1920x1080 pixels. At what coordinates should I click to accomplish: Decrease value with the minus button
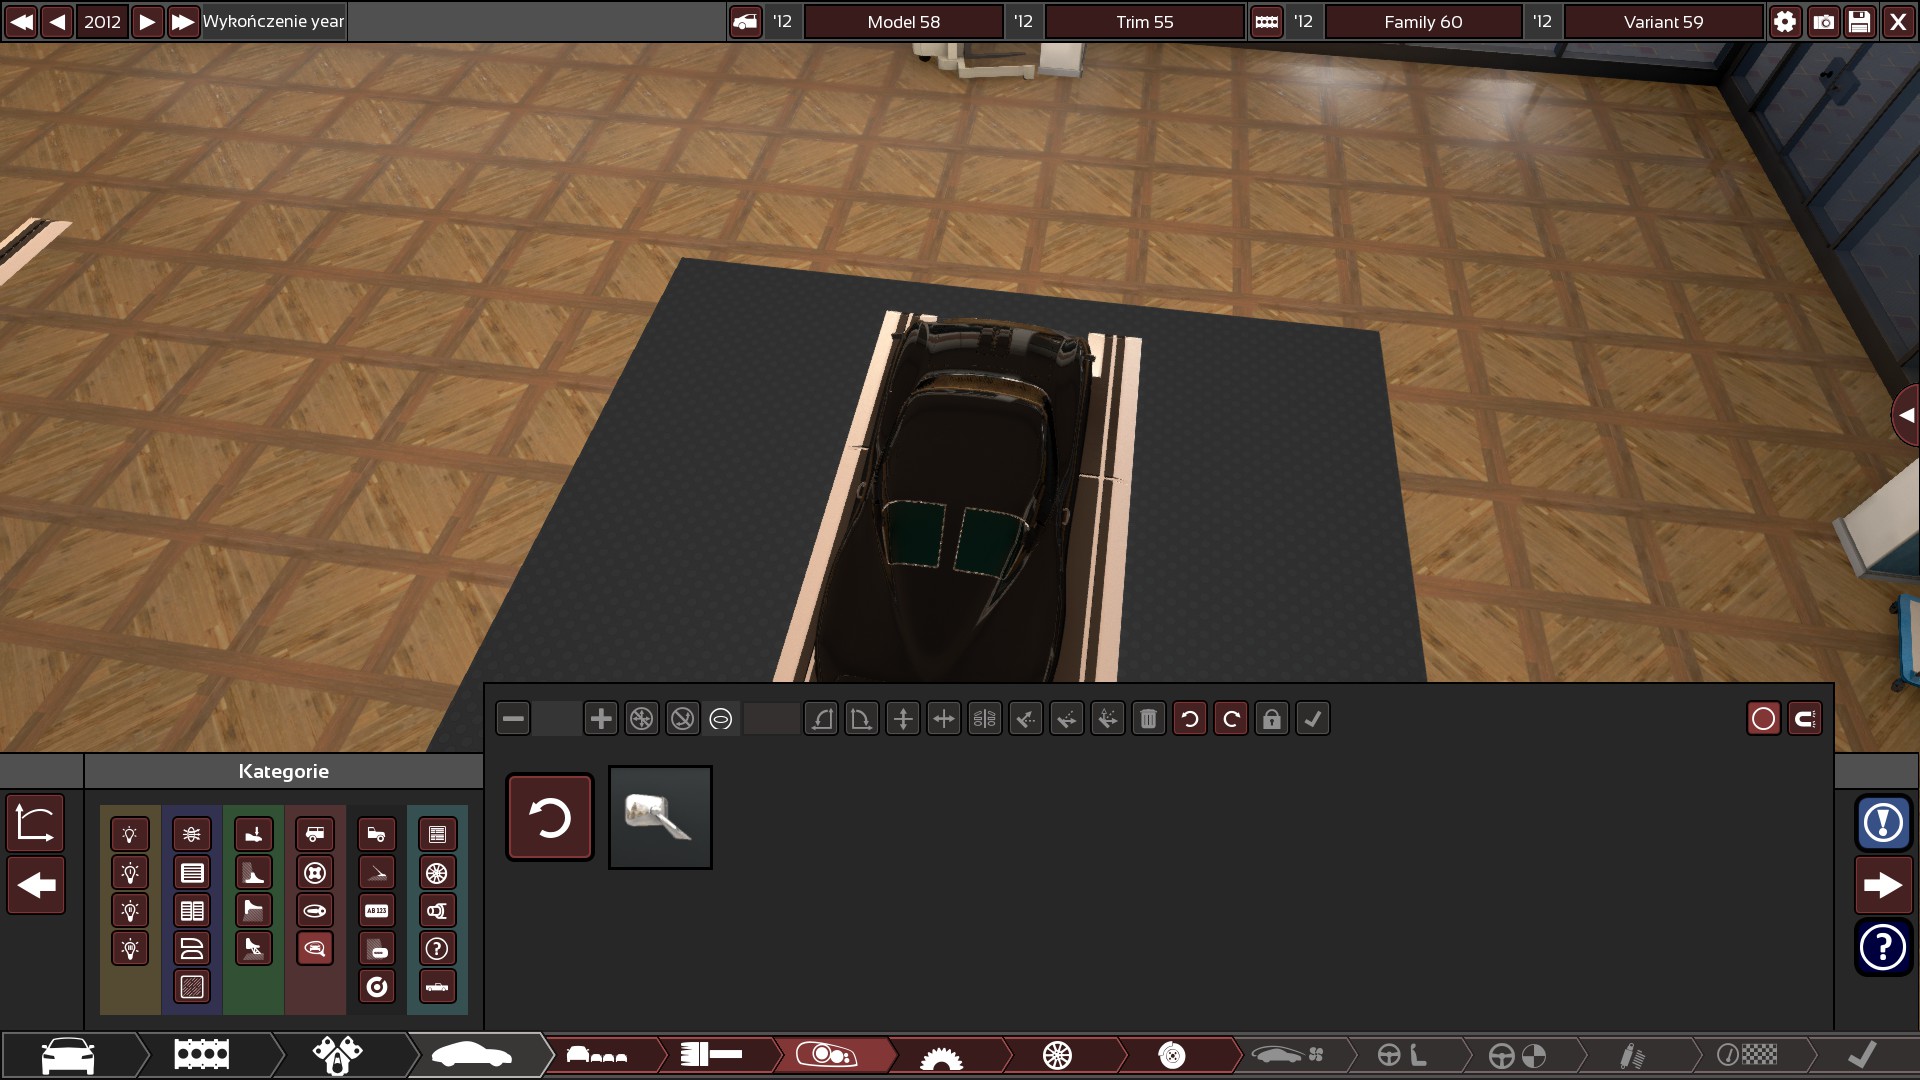(513, 719)
